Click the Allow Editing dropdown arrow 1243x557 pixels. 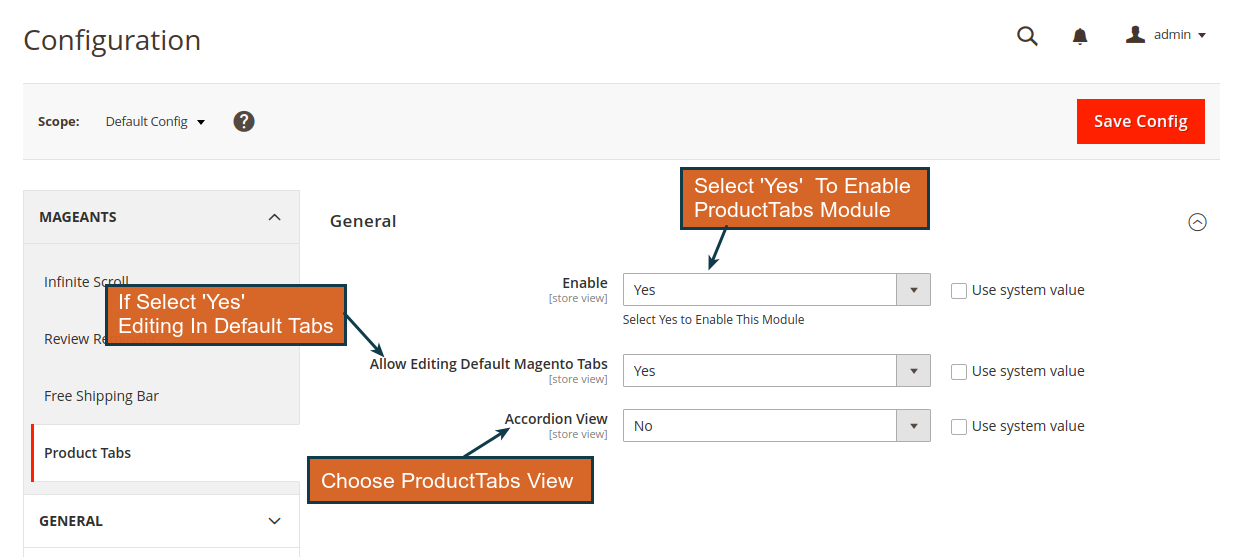pos(913,371)
